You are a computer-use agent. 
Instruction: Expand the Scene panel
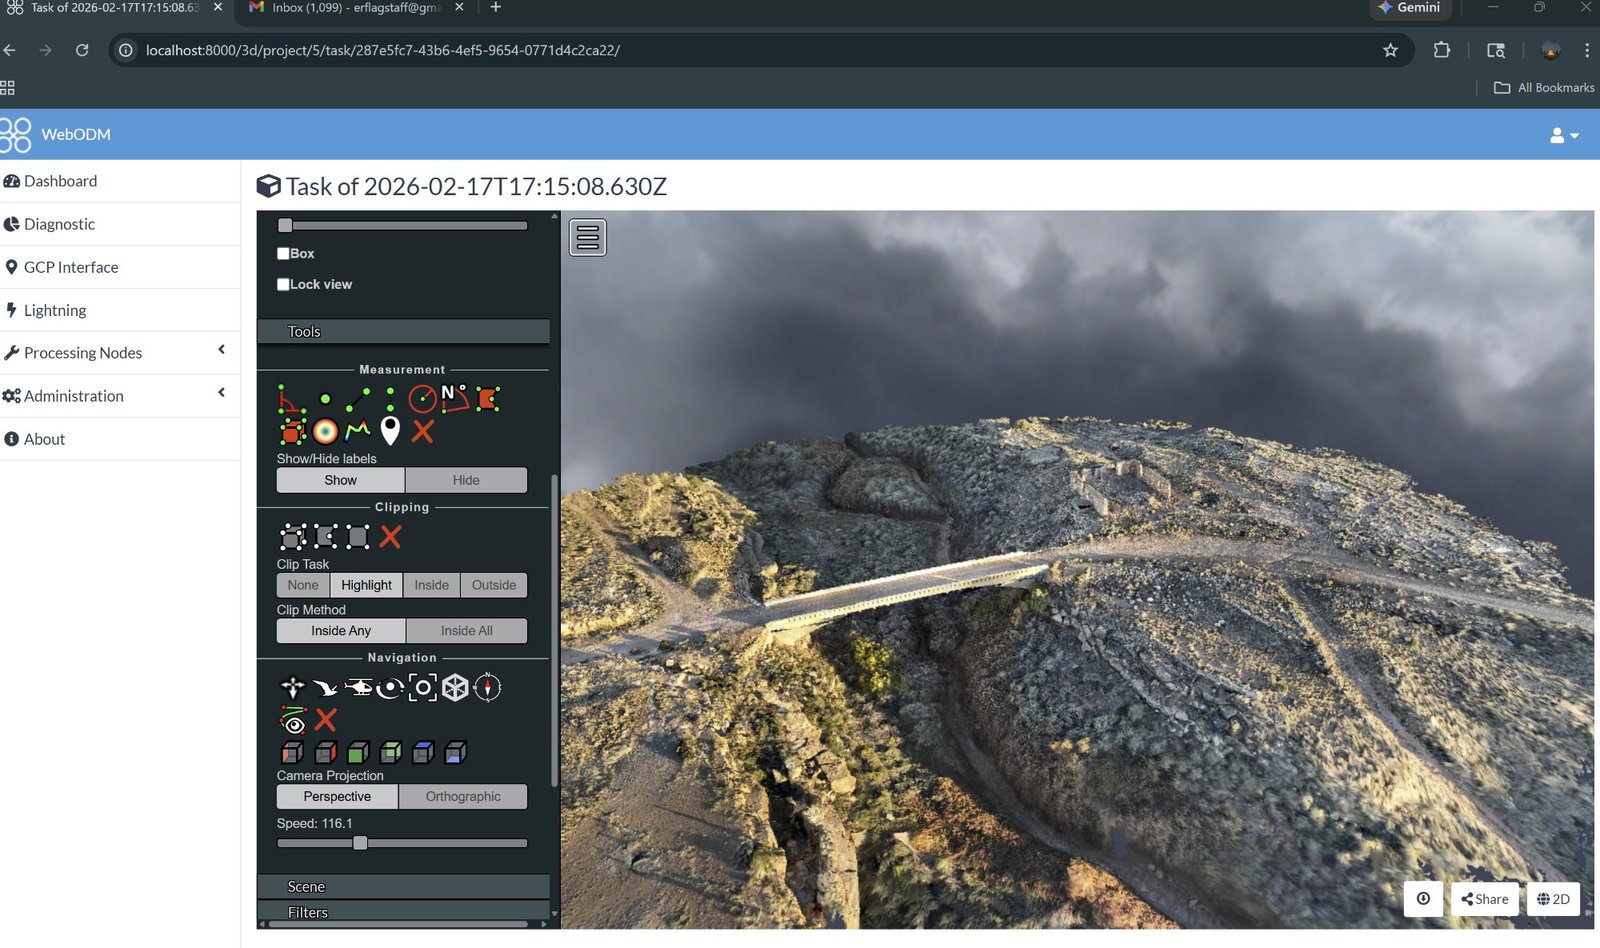pos(403,886)
